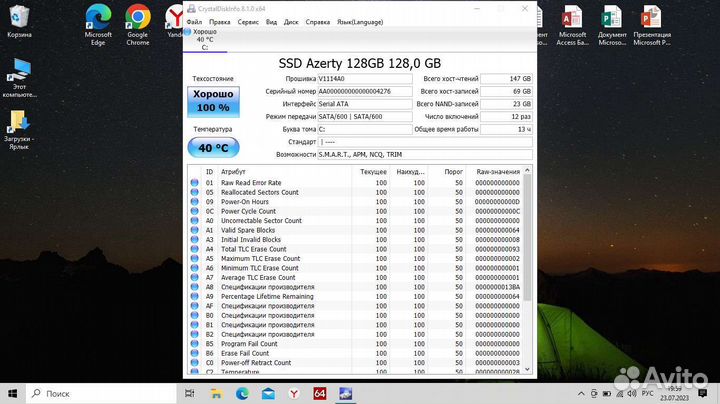The width and height of the screenshot is (720, 404).
Task: Click the Атрибут column header
Action: [233, 172]
